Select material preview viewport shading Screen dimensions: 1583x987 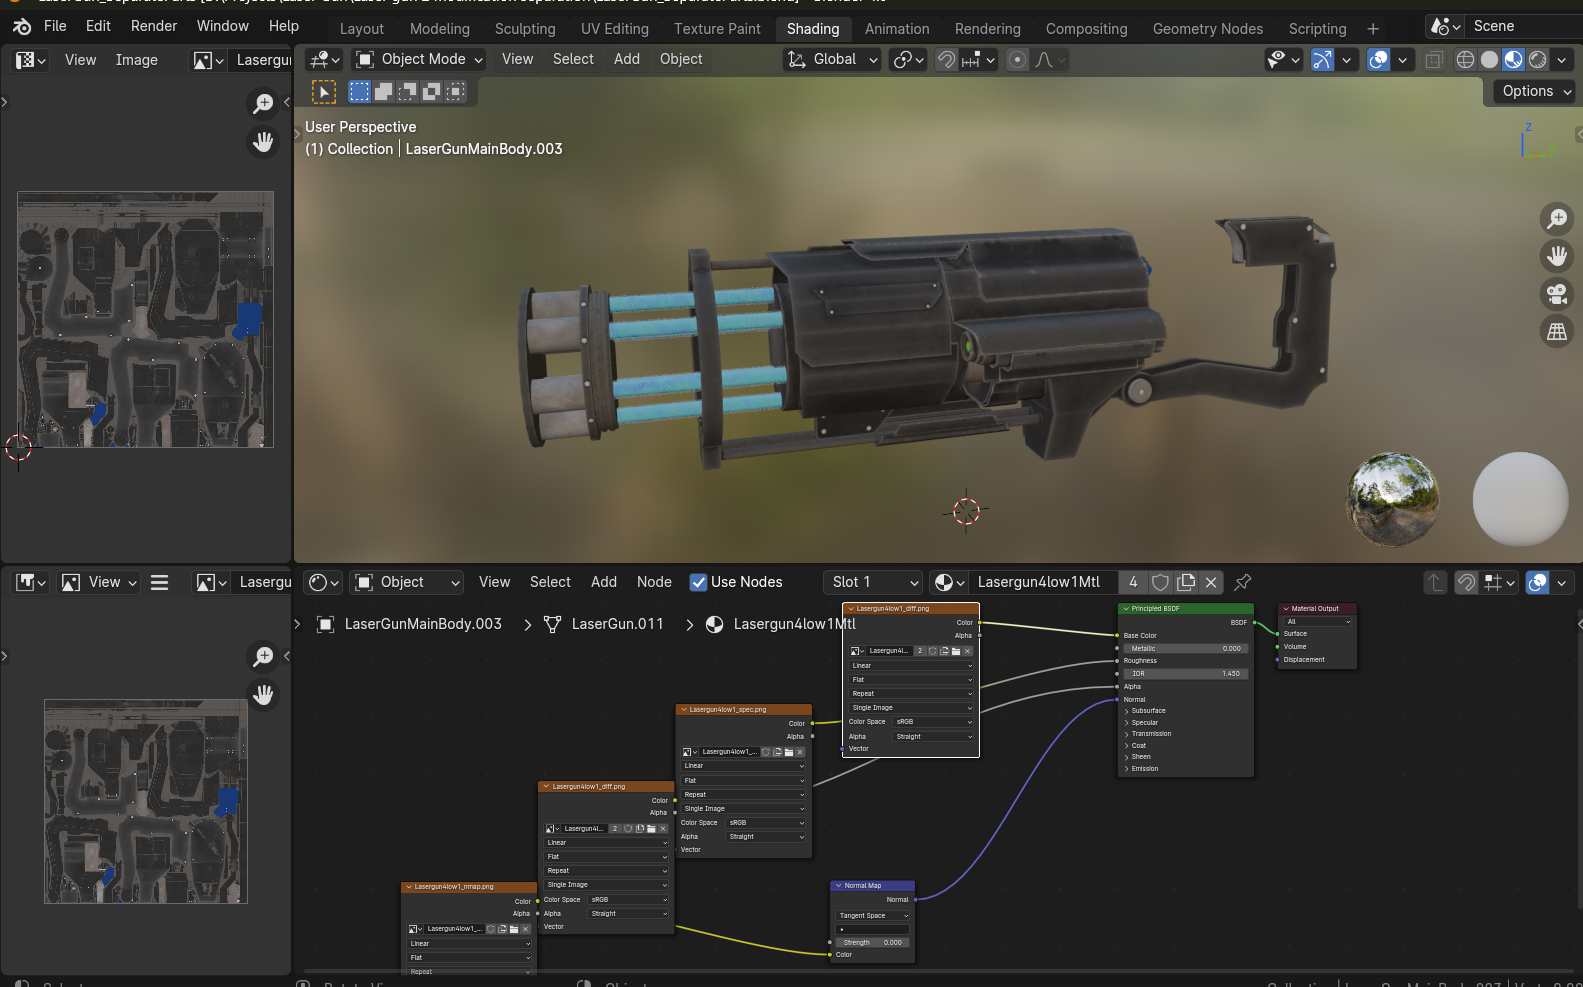point(1513,60)
